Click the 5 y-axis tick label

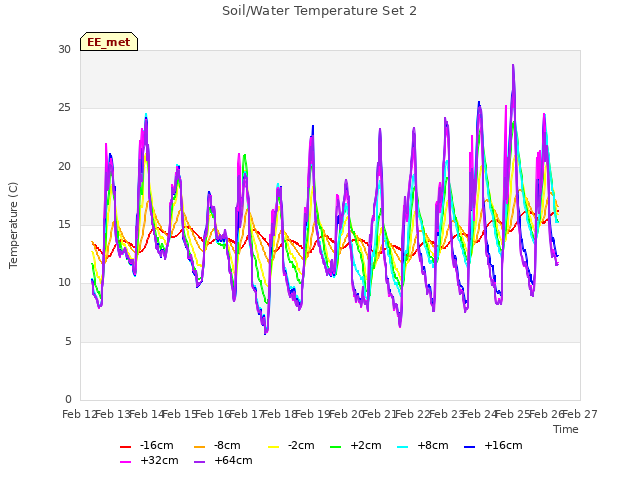[x=68, y=341]
